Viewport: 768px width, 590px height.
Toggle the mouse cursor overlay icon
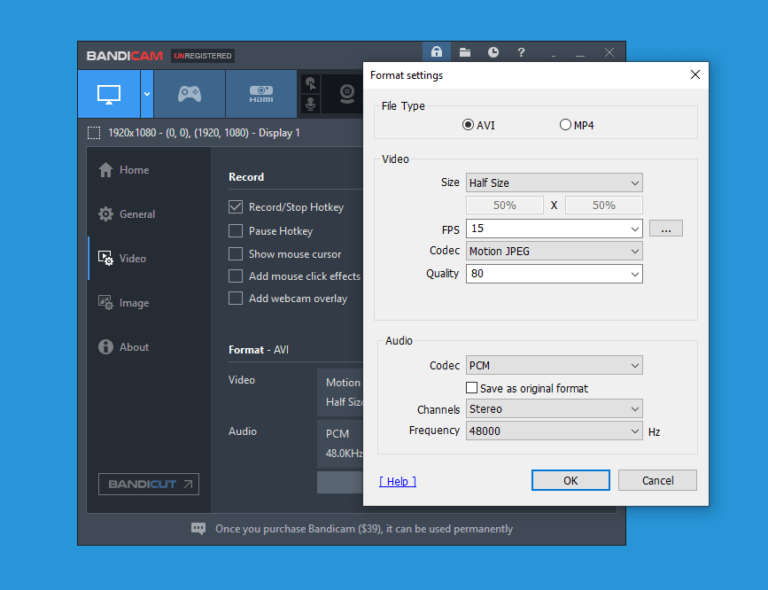pos(311,84)
